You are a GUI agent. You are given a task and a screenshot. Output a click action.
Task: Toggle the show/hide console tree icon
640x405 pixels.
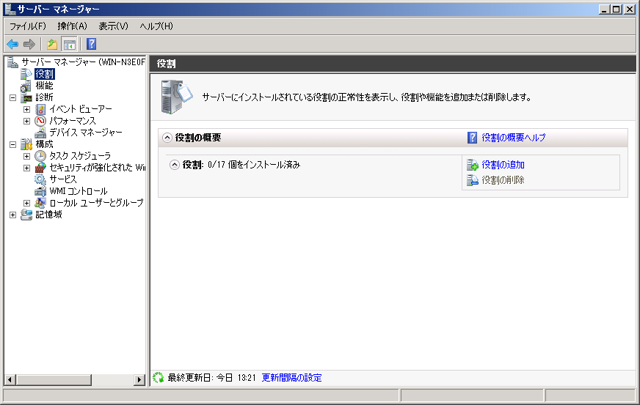click(69, 44)
